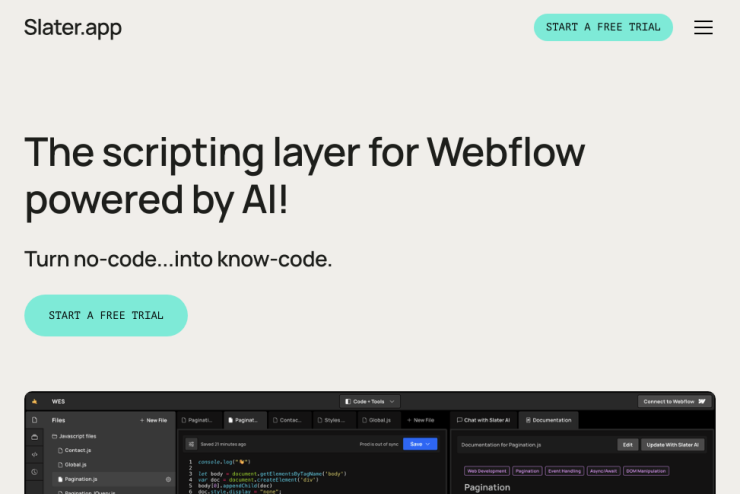Open Global.js in the file tree
Screen dimensions: 740x494
click(x=72, y=464)
